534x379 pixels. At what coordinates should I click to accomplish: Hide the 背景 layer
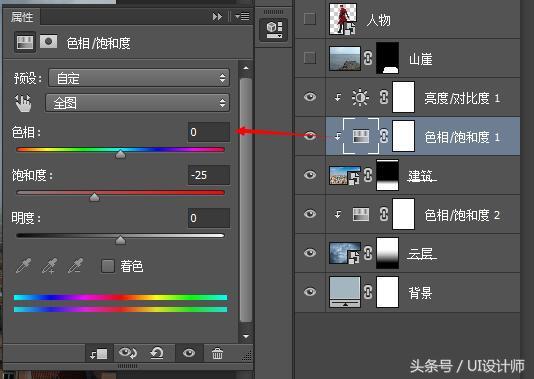click(x=310, y=292)
